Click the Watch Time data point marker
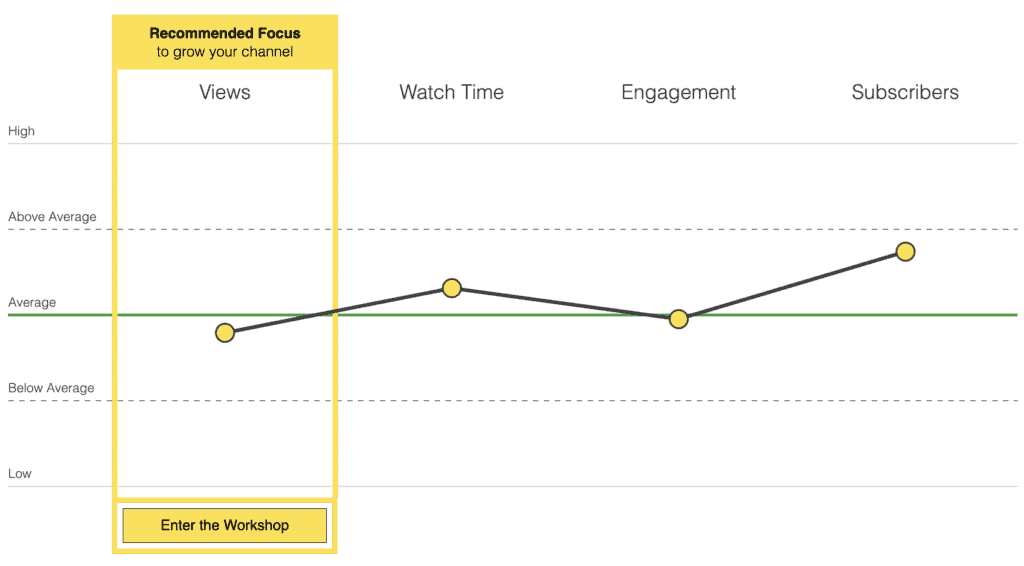This screenshot has width=1024, height=566. (452, 288)
